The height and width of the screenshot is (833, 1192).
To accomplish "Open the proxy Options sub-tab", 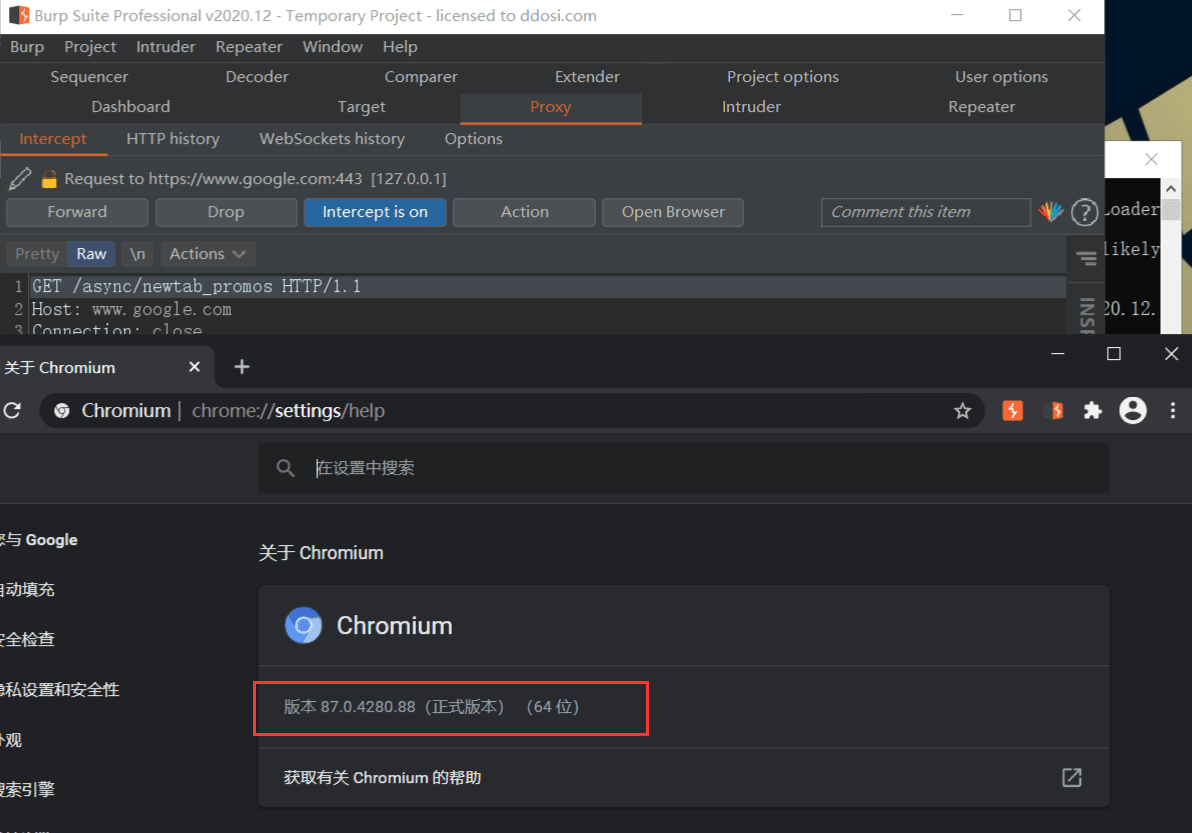I will 474,139.
